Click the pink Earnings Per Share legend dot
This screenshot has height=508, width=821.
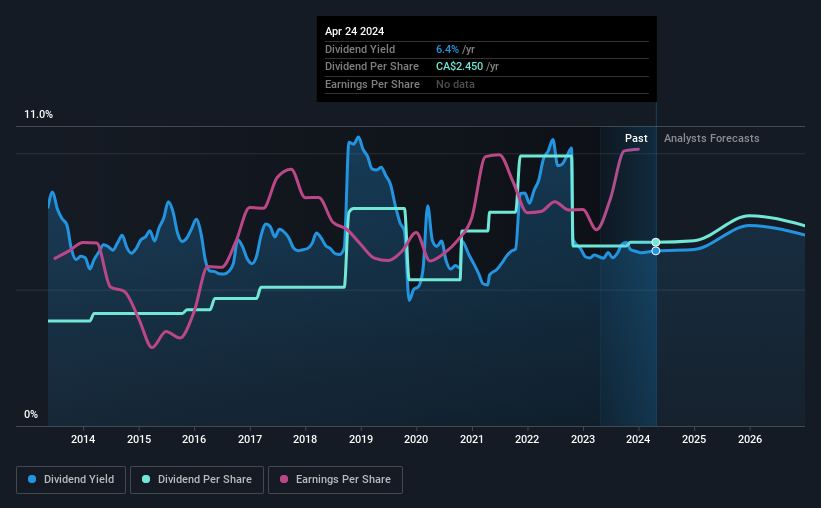[x=284, y=479]
